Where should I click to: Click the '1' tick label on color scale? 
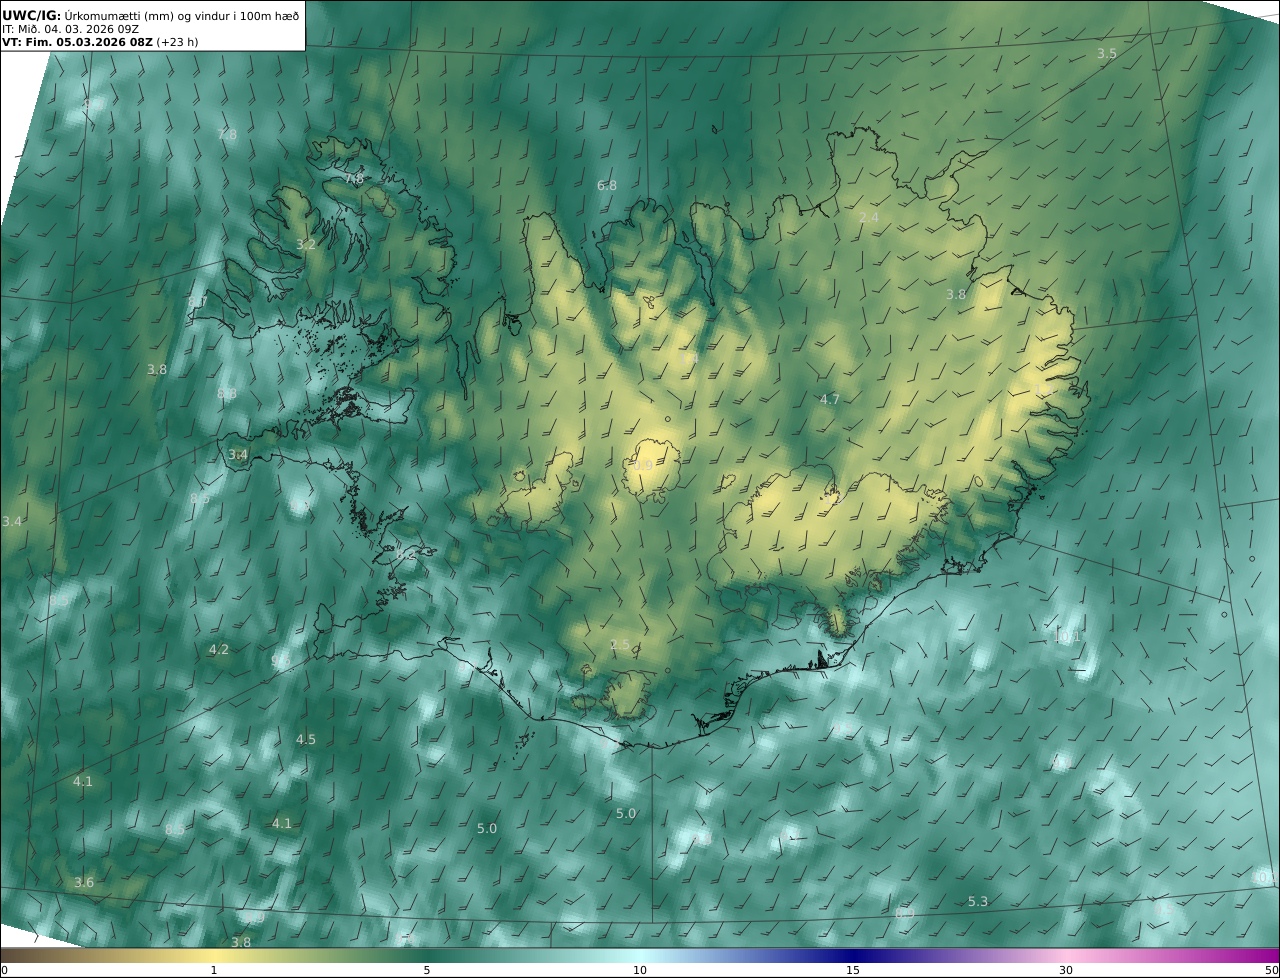(214, 970)
